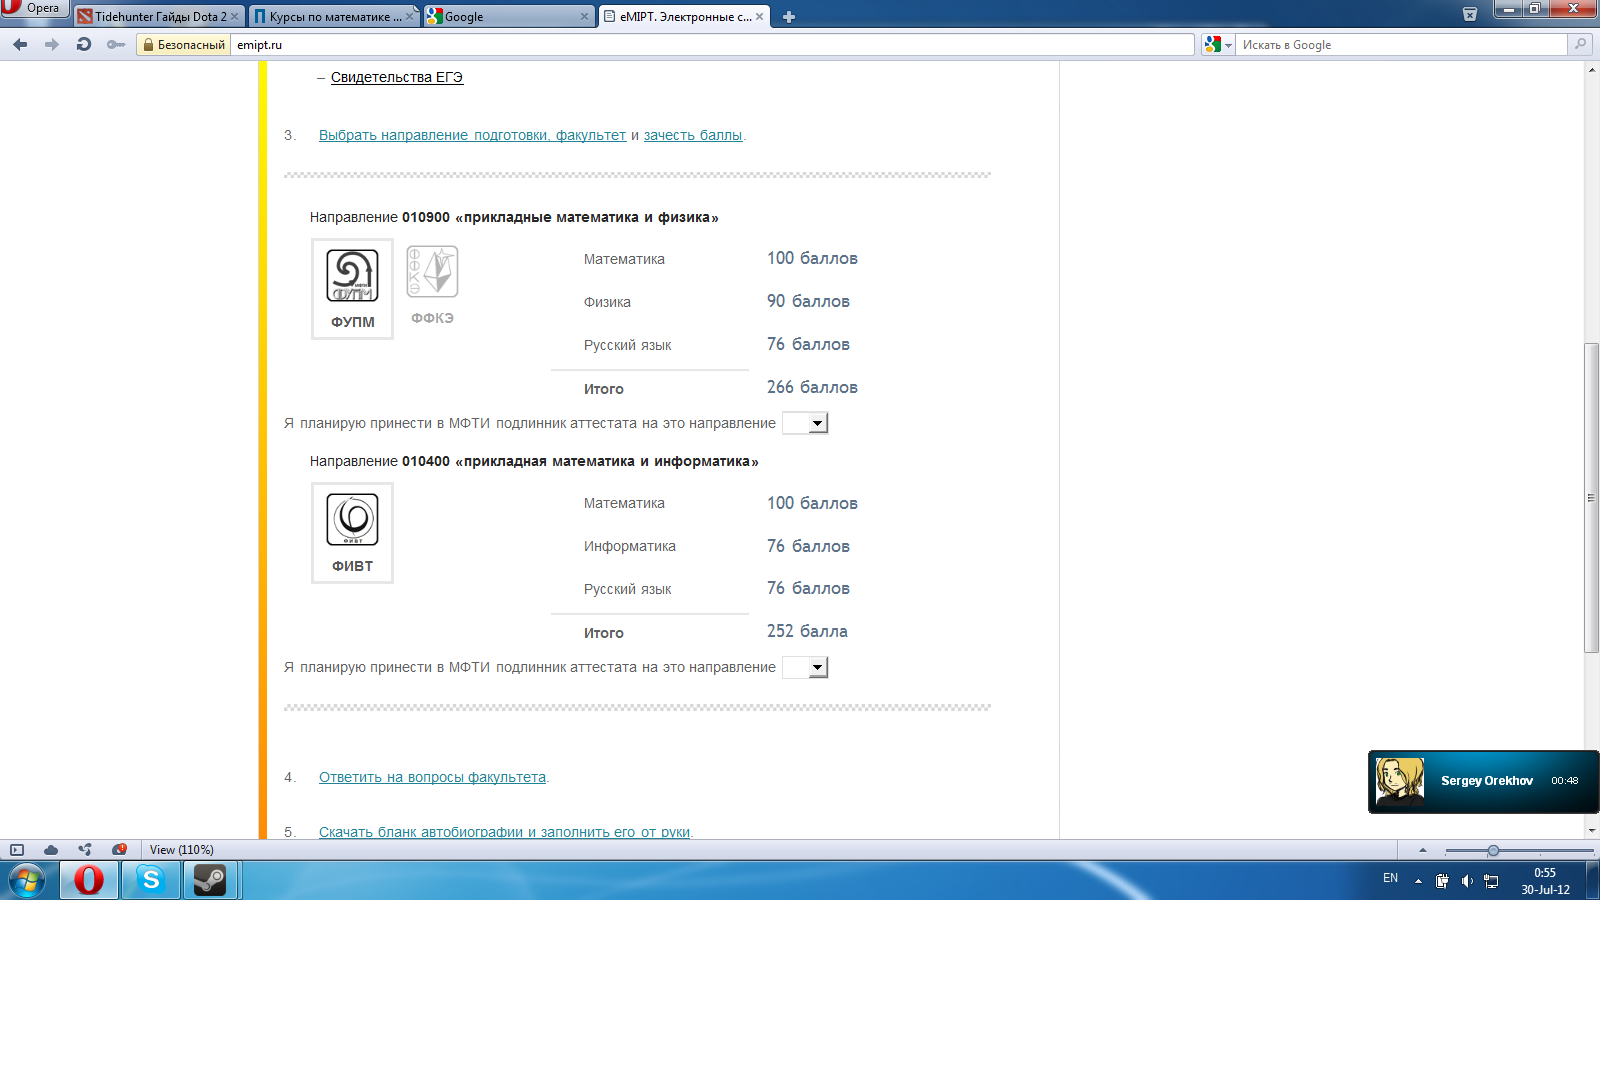1600x1074 pixels.
Task: Open Steam from the Windows taskbar
Action: [210, 880]
